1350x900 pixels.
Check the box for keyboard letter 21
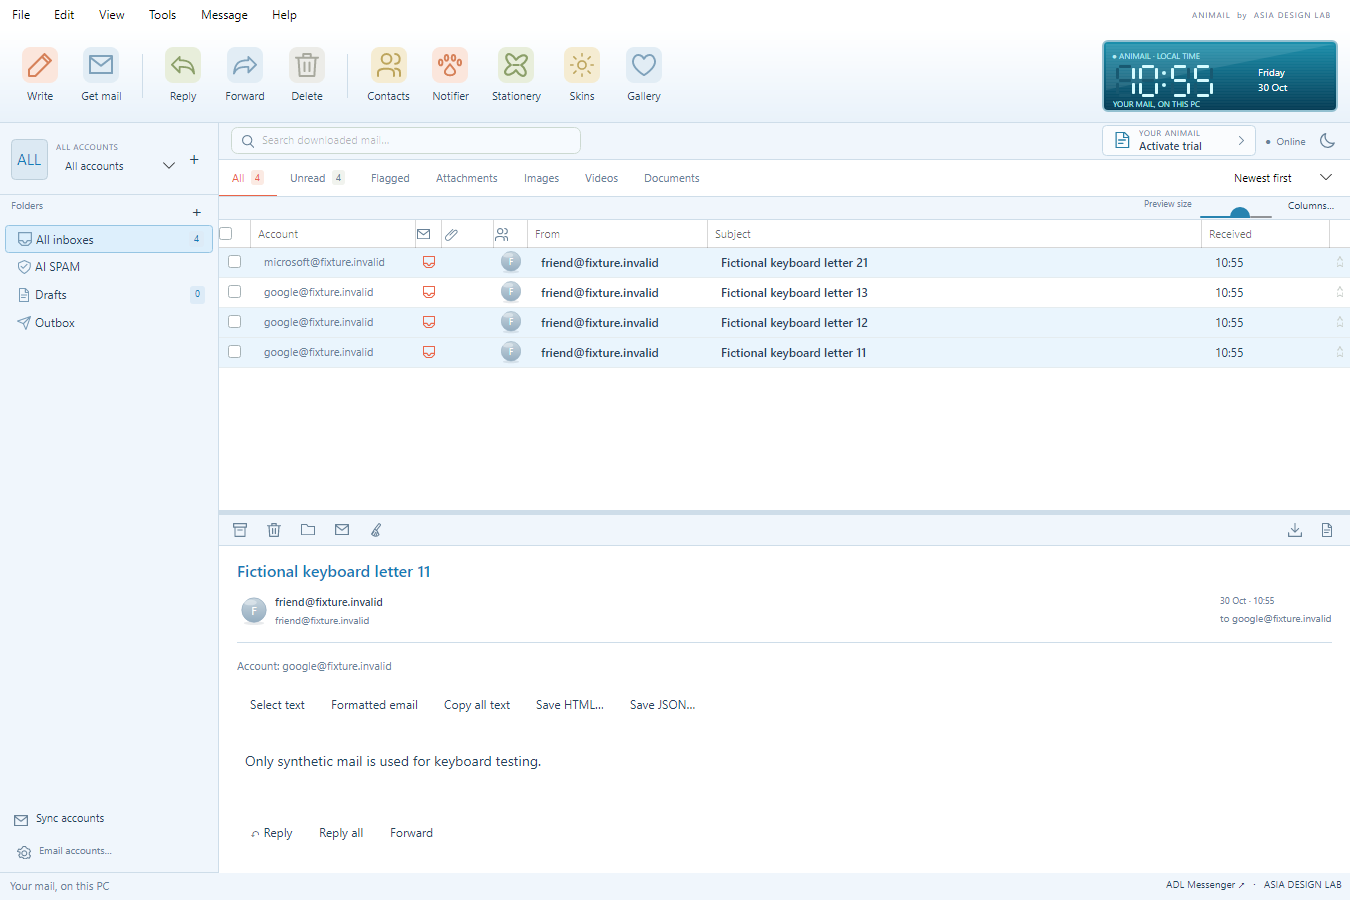click(x=235, y=262)
